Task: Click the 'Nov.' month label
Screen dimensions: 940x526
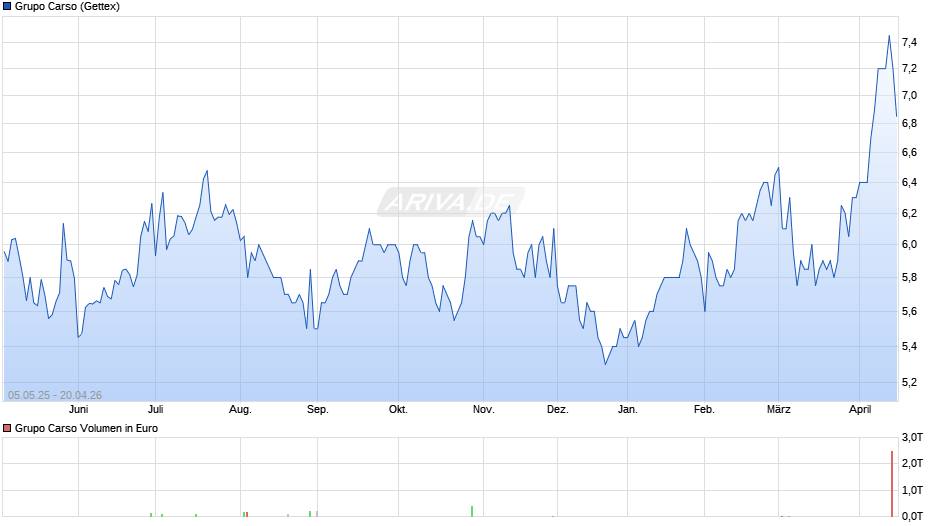Action: point(483,410)
